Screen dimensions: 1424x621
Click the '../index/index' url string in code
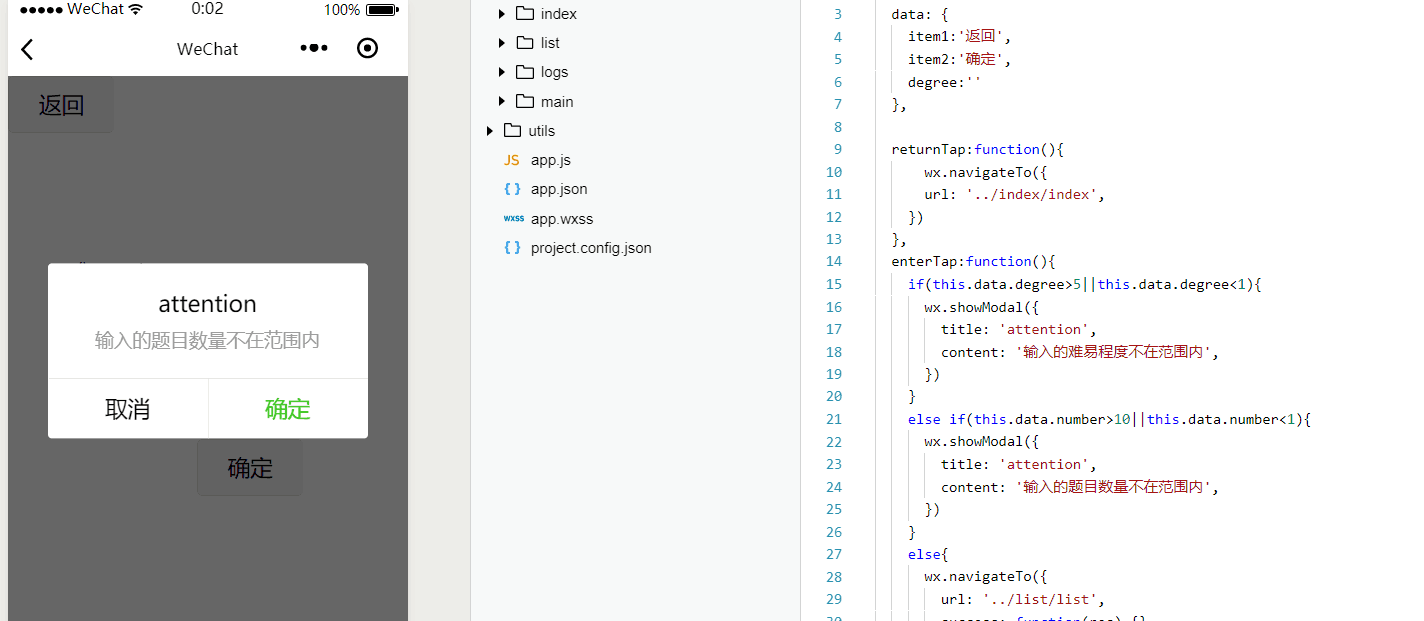tap(1031, 195)
